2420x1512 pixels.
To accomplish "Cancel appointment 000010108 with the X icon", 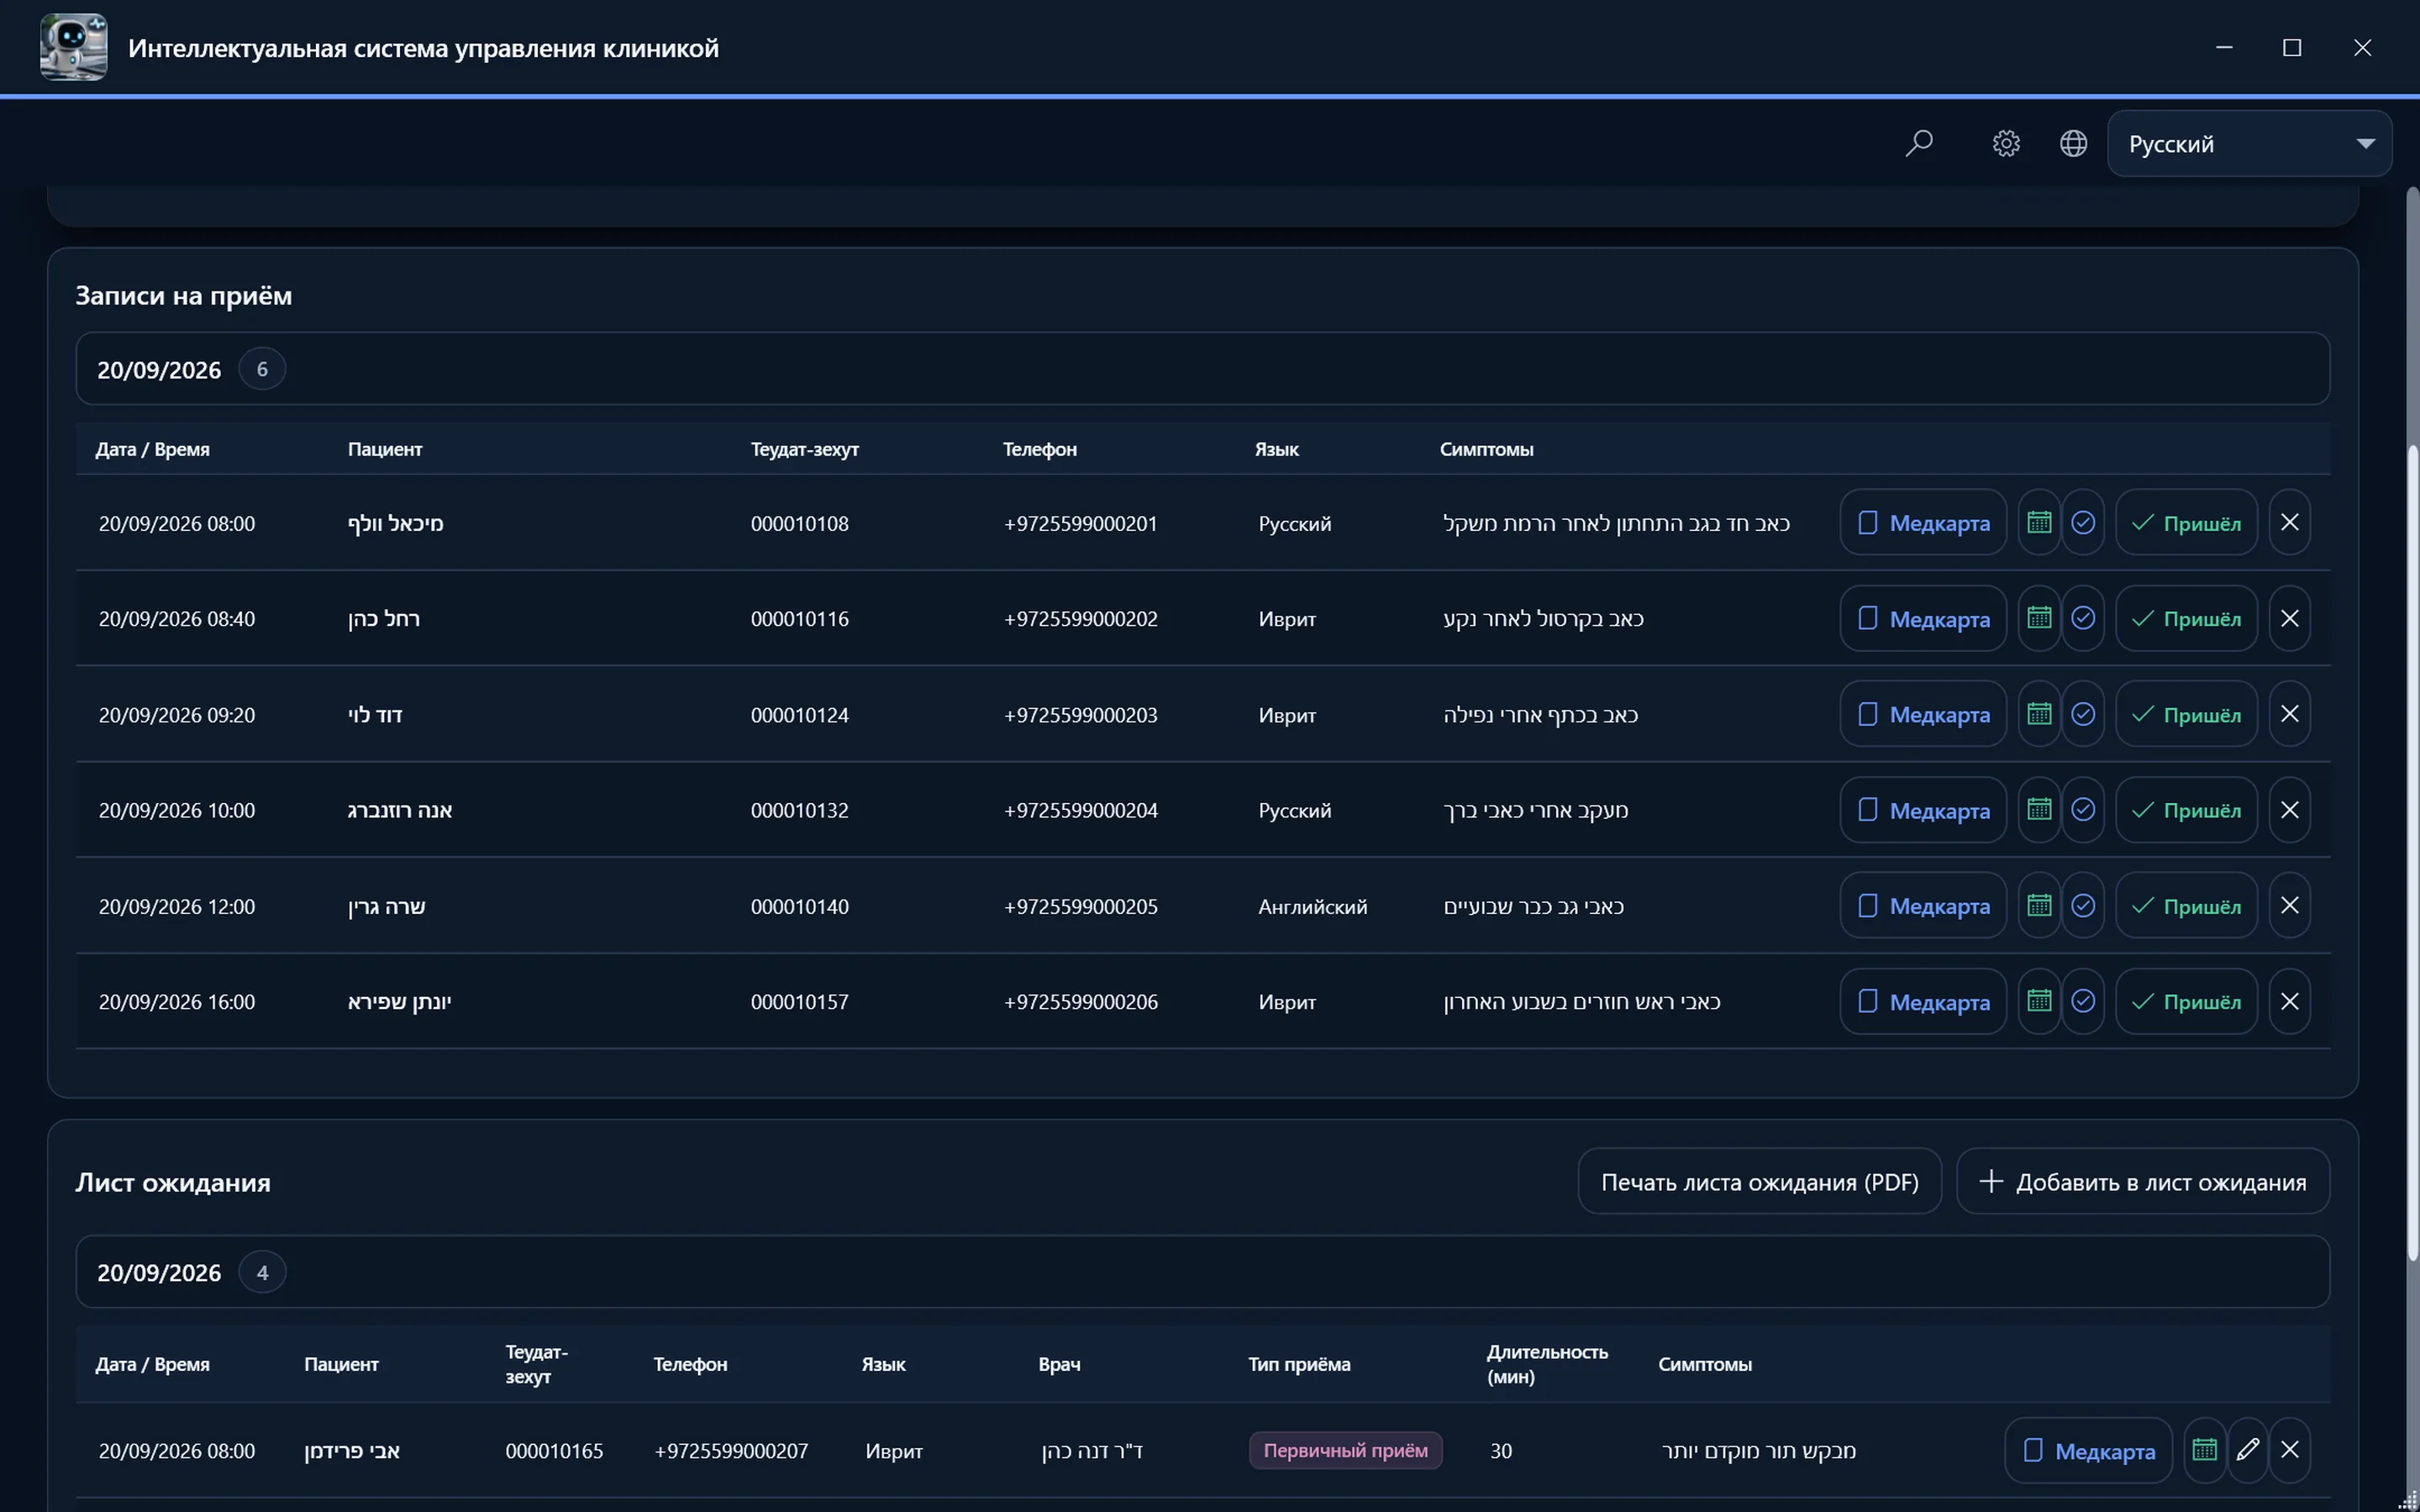I will pyautogui.click(x=2290, y=522).
